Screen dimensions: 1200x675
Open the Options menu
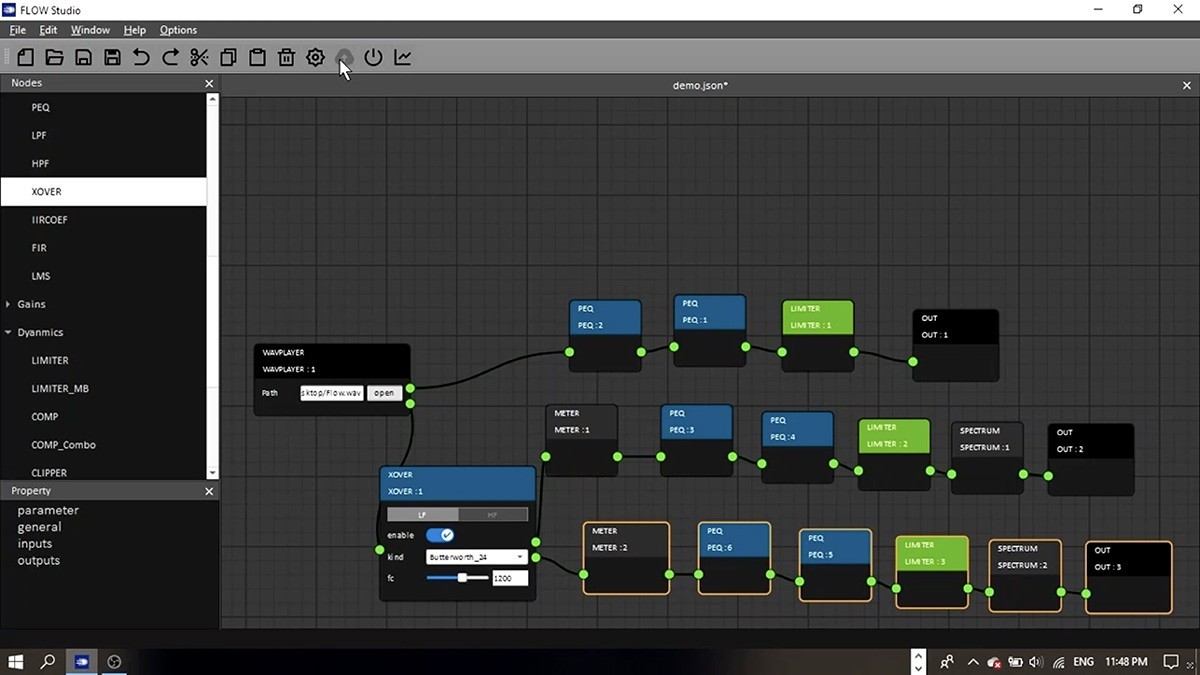[178, 30]
